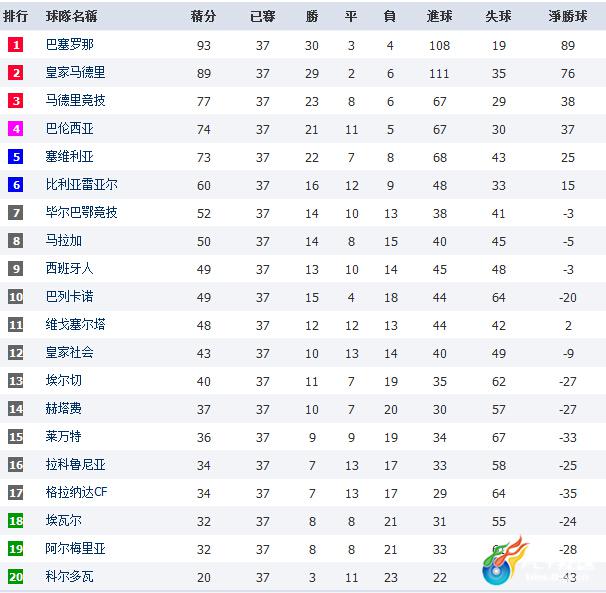The height and width of the screenshot is (593, 606).
Task: Click the green rank 18 badge
Action: pos(15,521)
